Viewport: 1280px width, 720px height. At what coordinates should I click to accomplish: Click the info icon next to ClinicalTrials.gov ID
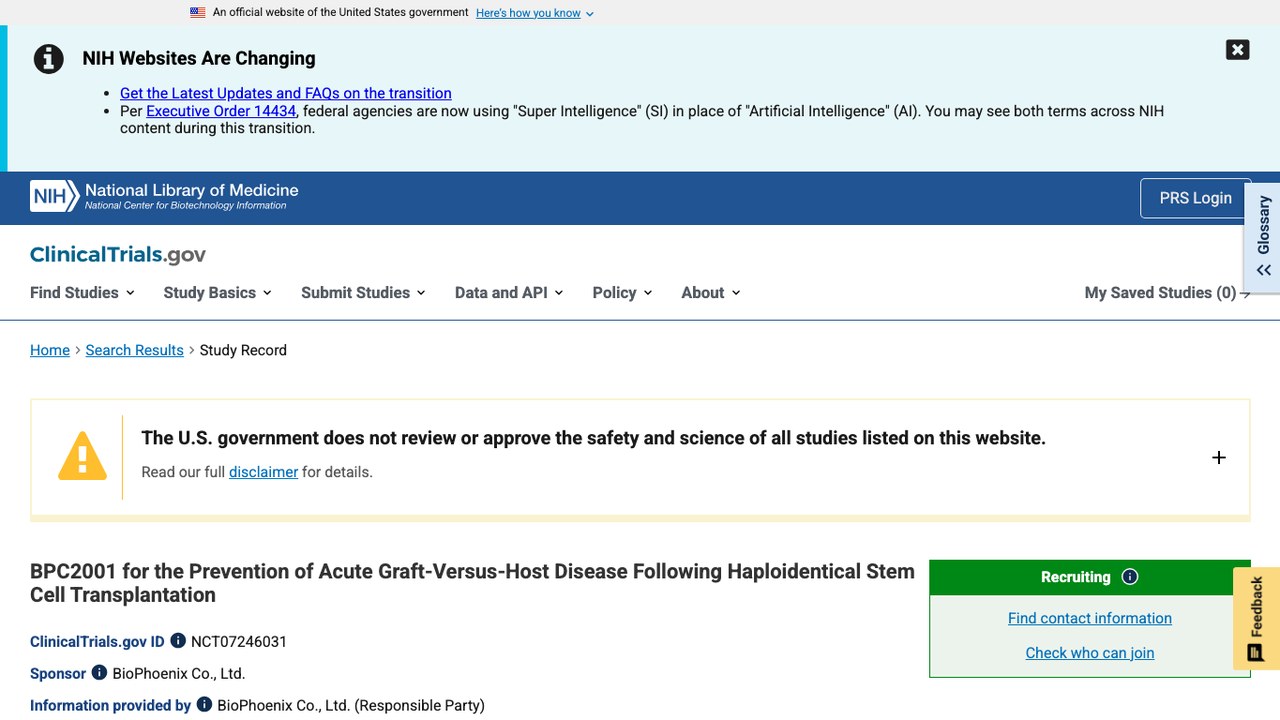click(x=178, y=641)
